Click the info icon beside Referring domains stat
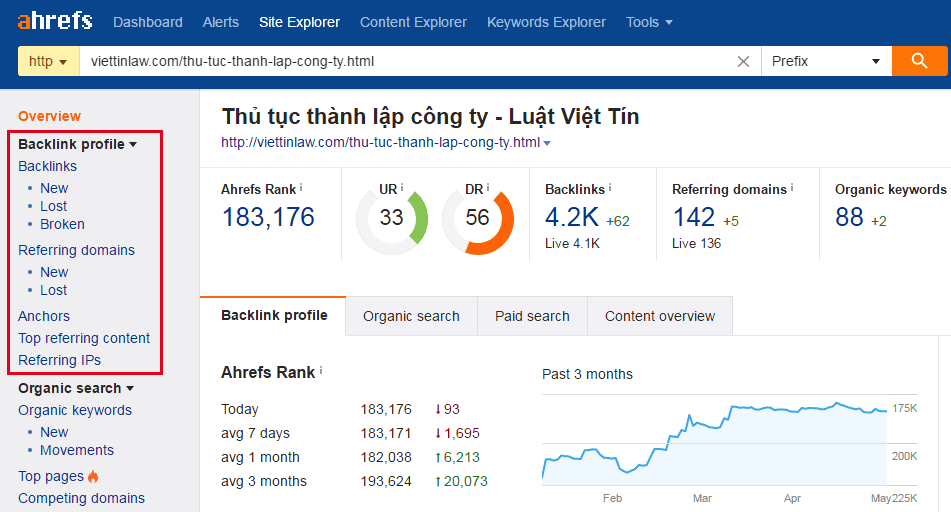951x512 pixels. pos(792,188)
